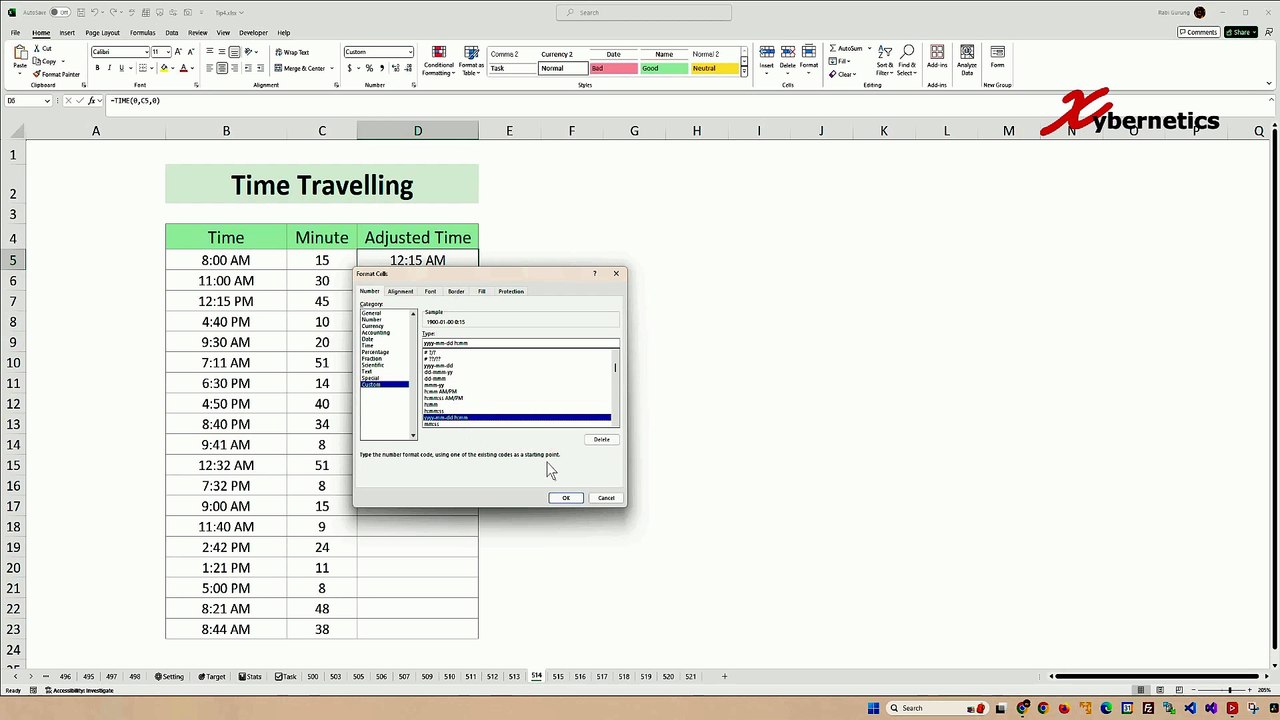
Task: Open Find & Select
Action: click(x=907, y=60)
